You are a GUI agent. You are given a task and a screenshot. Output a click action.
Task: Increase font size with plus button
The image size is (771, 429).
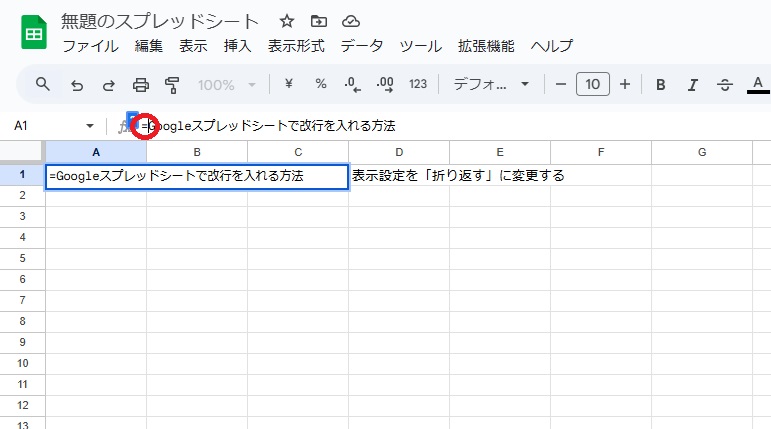coord(624,84)
